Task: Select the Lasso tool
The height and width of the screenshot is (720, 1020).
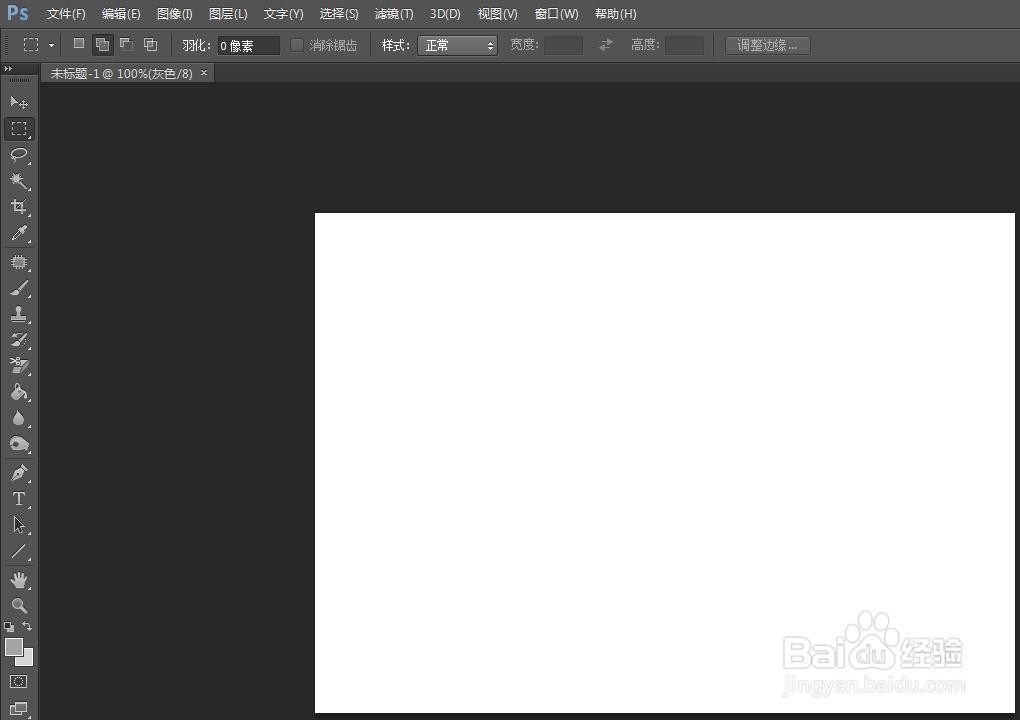Action: 19,155
